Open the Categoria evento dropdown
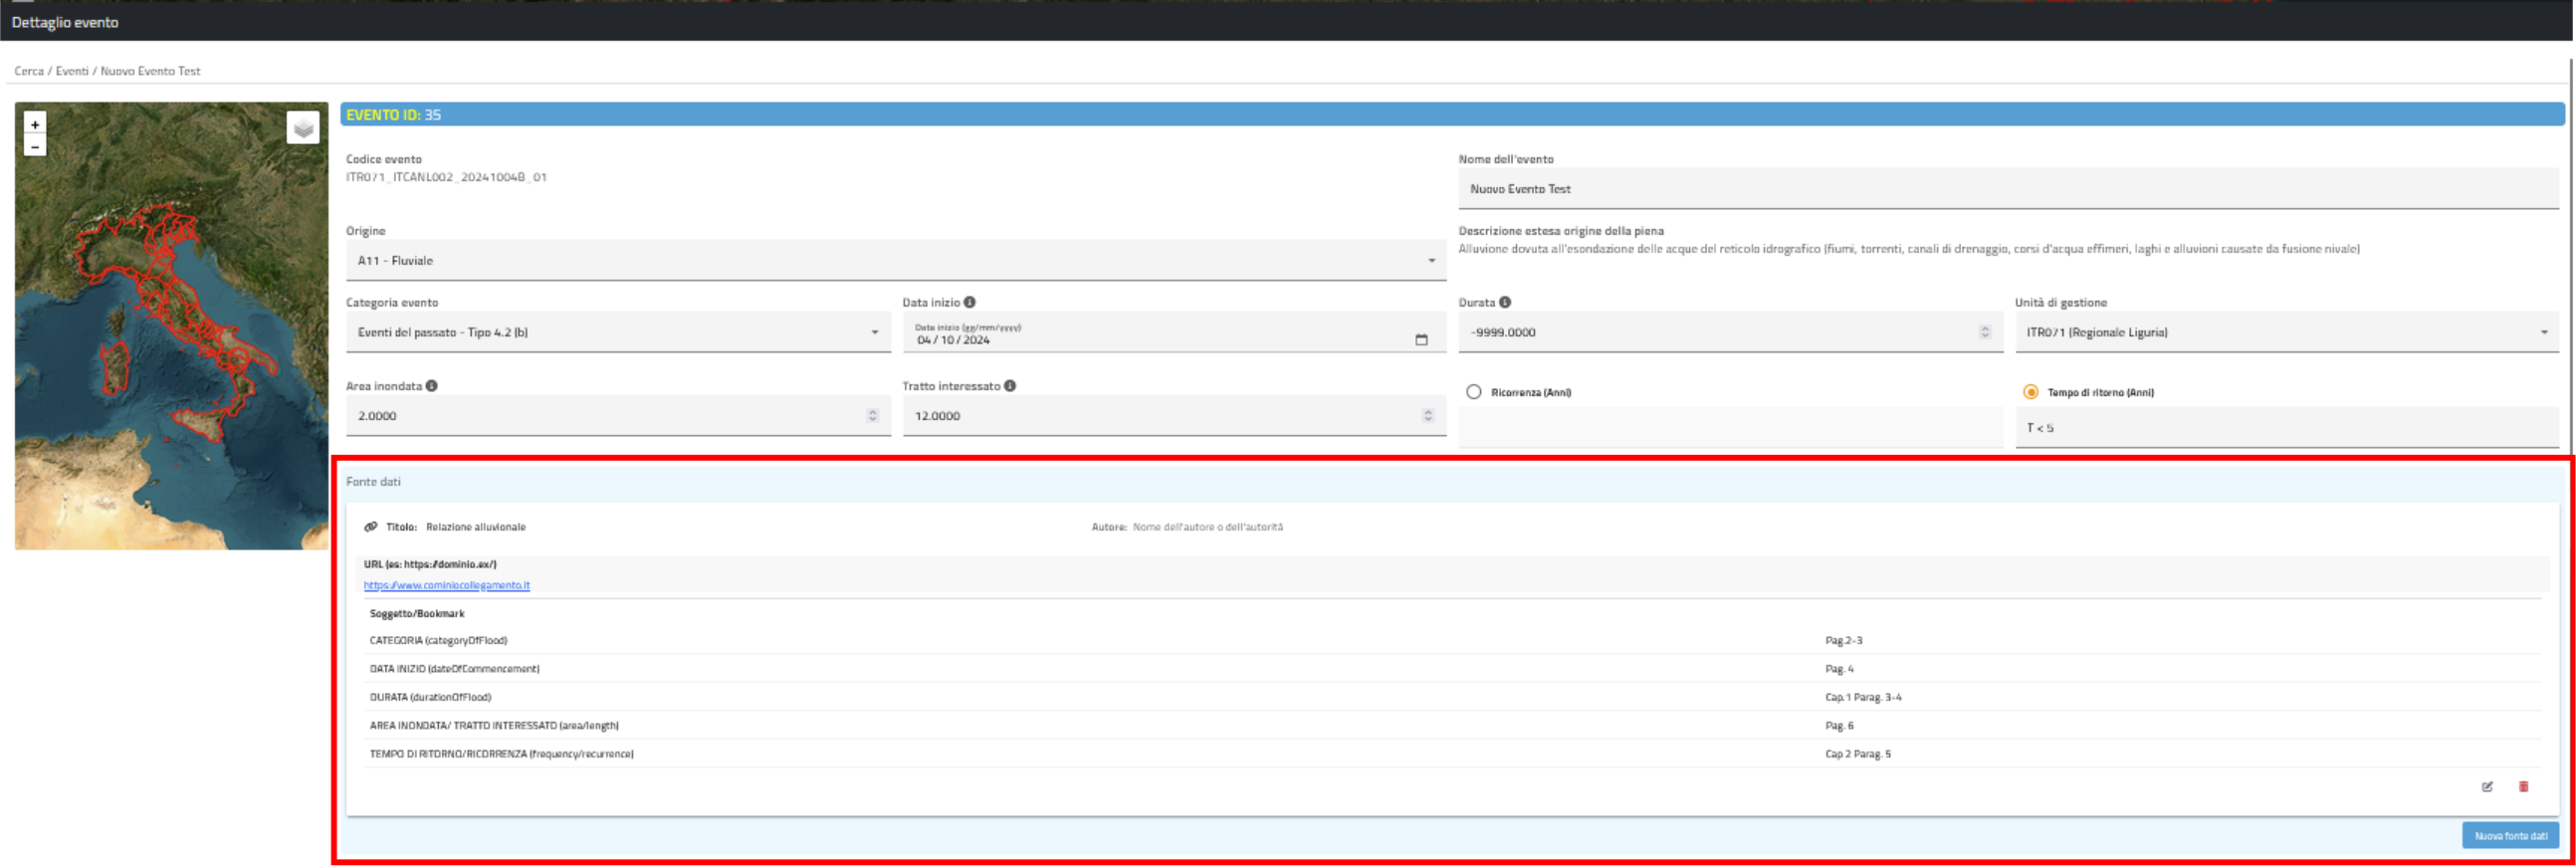This screenshot has height=866, width=2576. tap(617, 333)
